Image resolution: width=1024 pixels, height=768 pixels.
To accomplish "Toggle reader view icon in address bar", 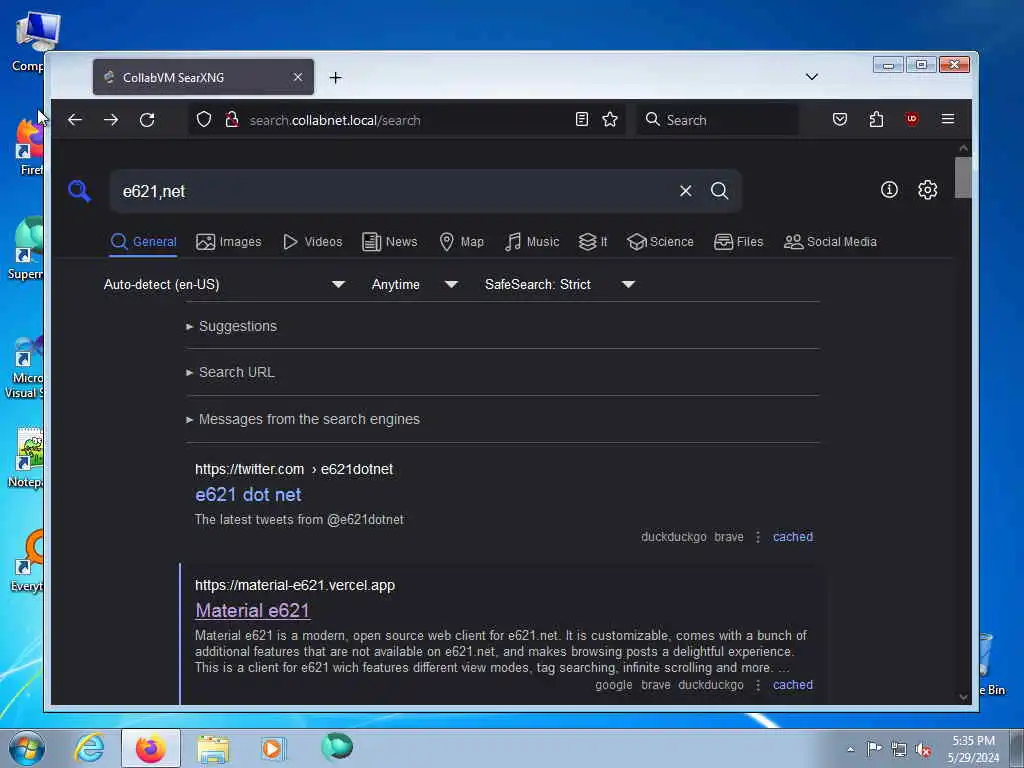I will (581, 119).
